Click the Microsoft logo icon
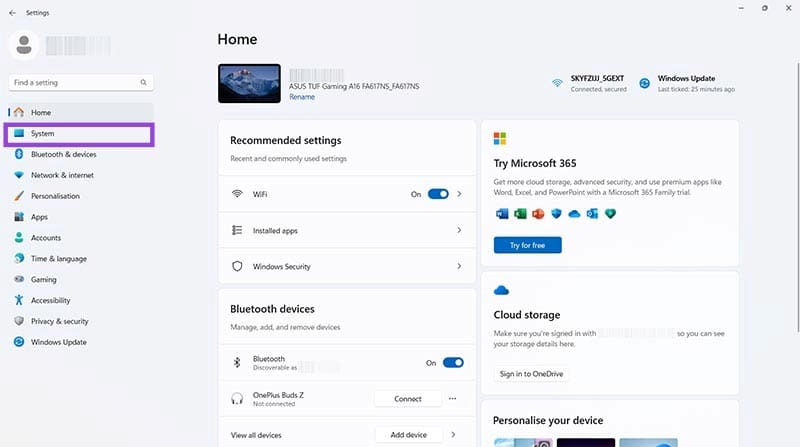 (499, 138)
